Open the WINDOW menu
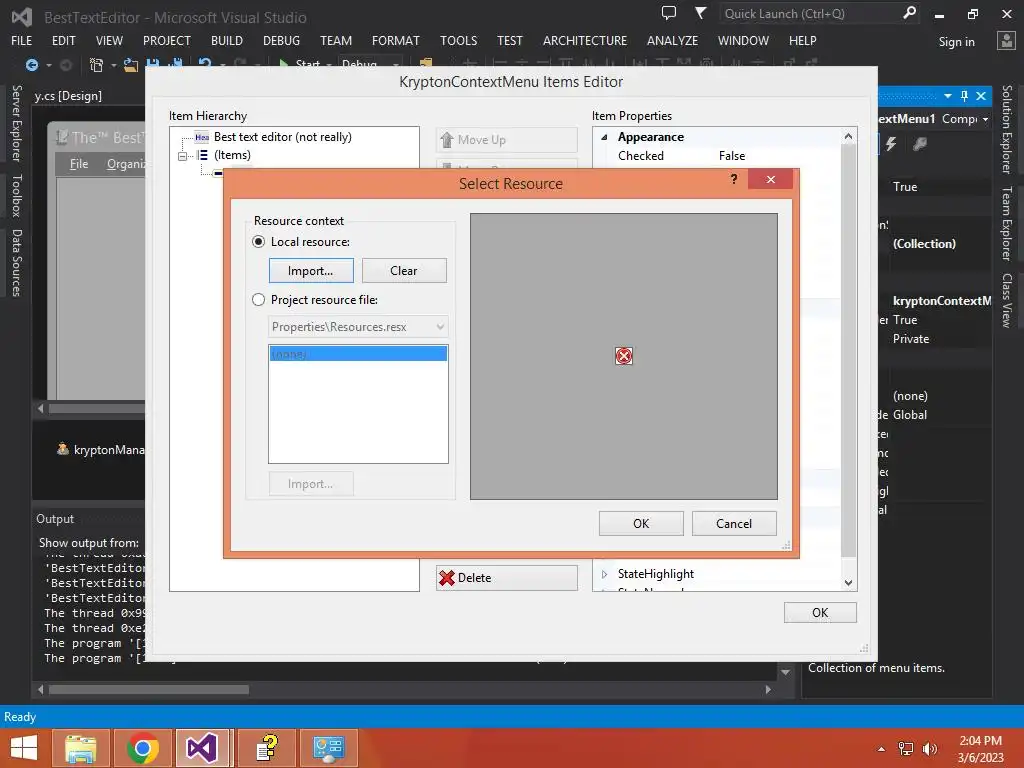This screenshot has width=1024, height=768. click(743, 40)
